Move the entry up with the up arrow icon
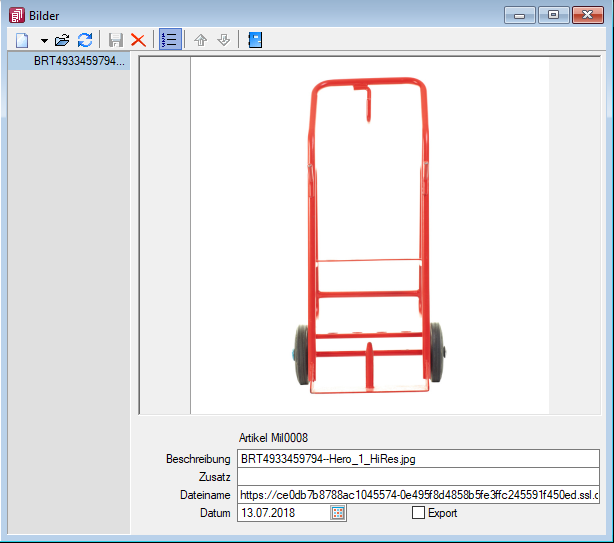Image resolution: width=614 pixels, height=543 pixels. coord(200,40)
